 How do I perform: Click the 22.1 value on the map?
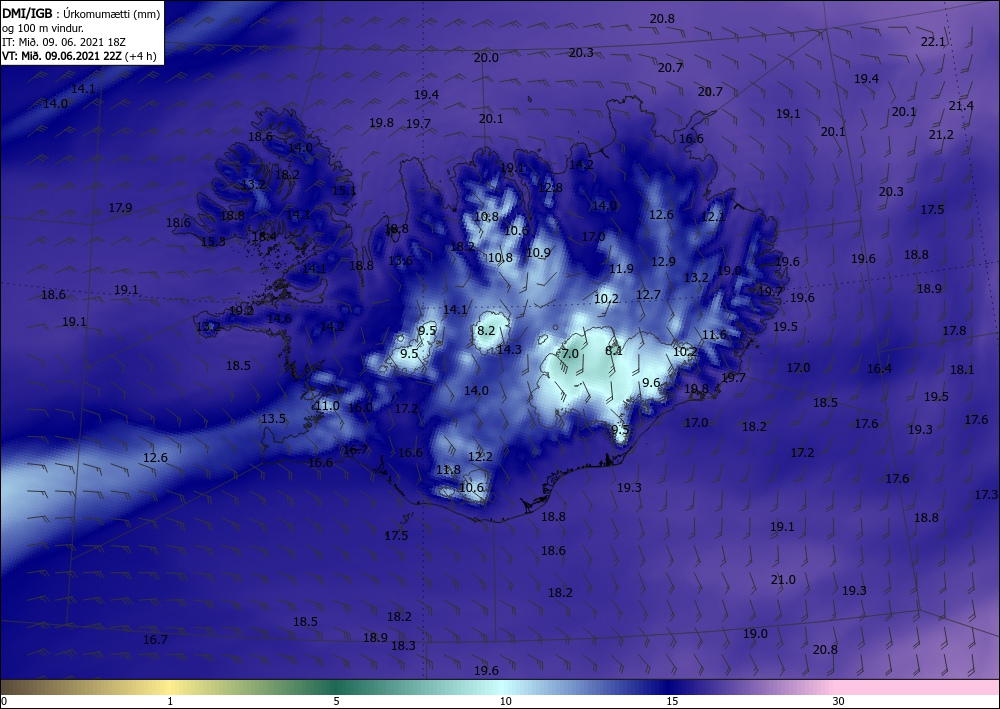933,42
